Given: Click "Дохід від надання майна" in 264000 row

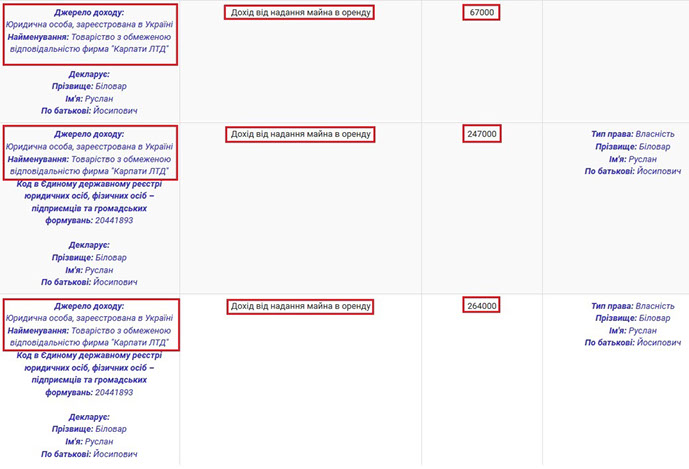Looking at the screenshot, I should (x=300, y=306).
